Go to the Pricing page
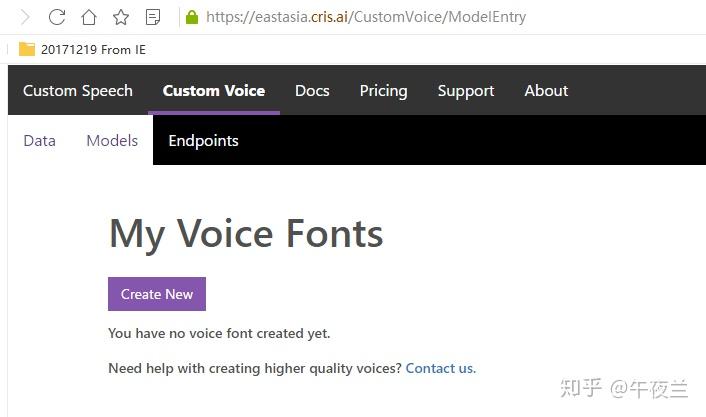Viewport: 706px width, 417px height. click(383, 91)
